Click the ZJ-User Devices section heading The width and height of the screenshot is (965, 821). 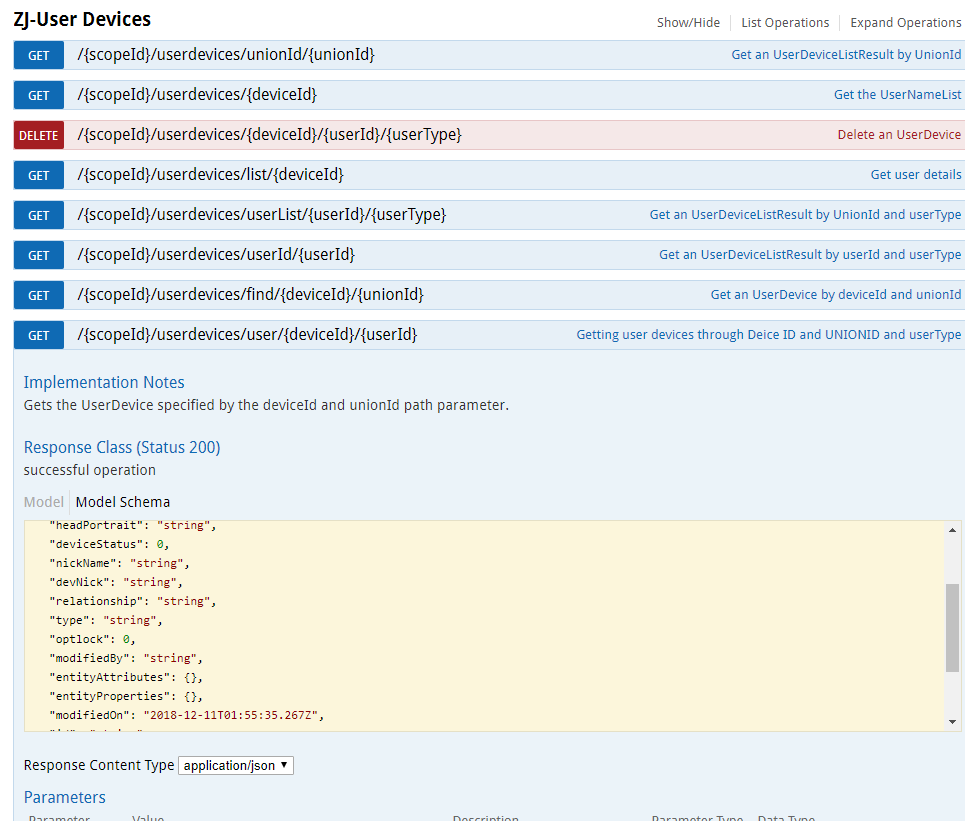[x=82, y=20]
